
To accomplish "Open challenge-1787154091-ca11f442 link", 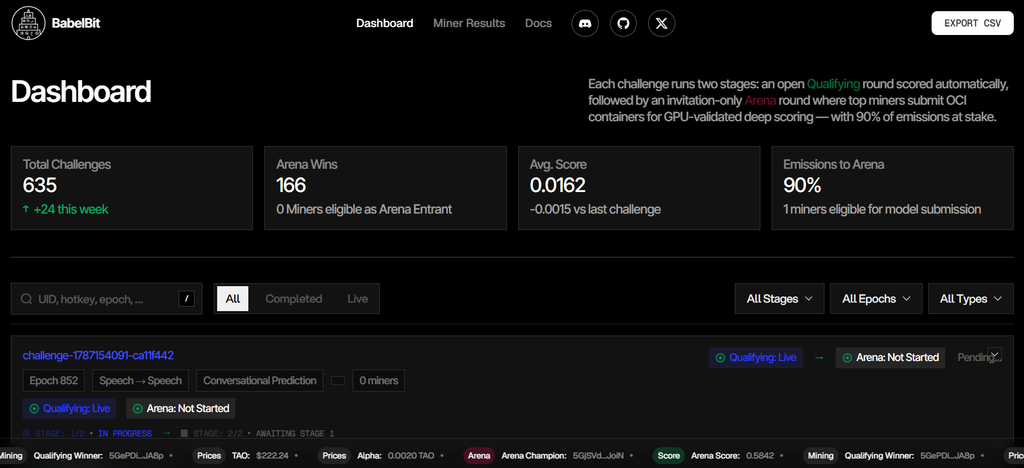I will 98,356.
